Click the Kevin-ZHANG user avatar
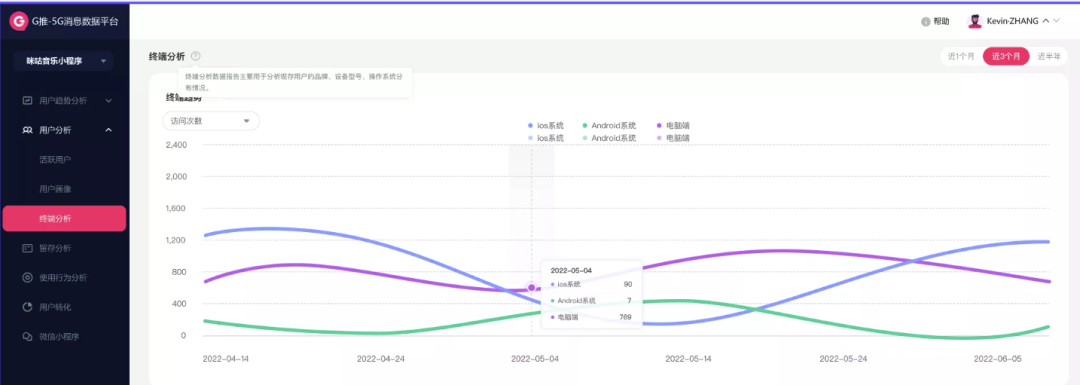 [975, 21]
